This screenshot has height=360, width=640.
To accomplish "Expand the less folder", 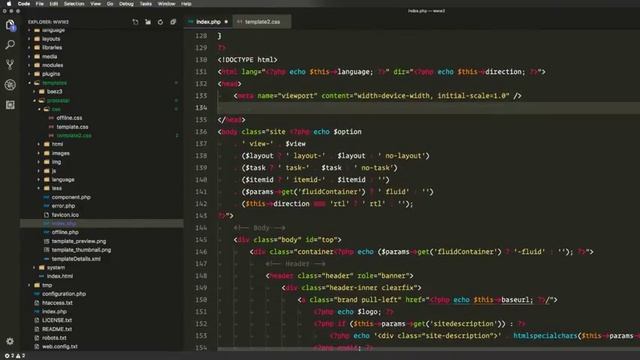I will tap(57, 188).
